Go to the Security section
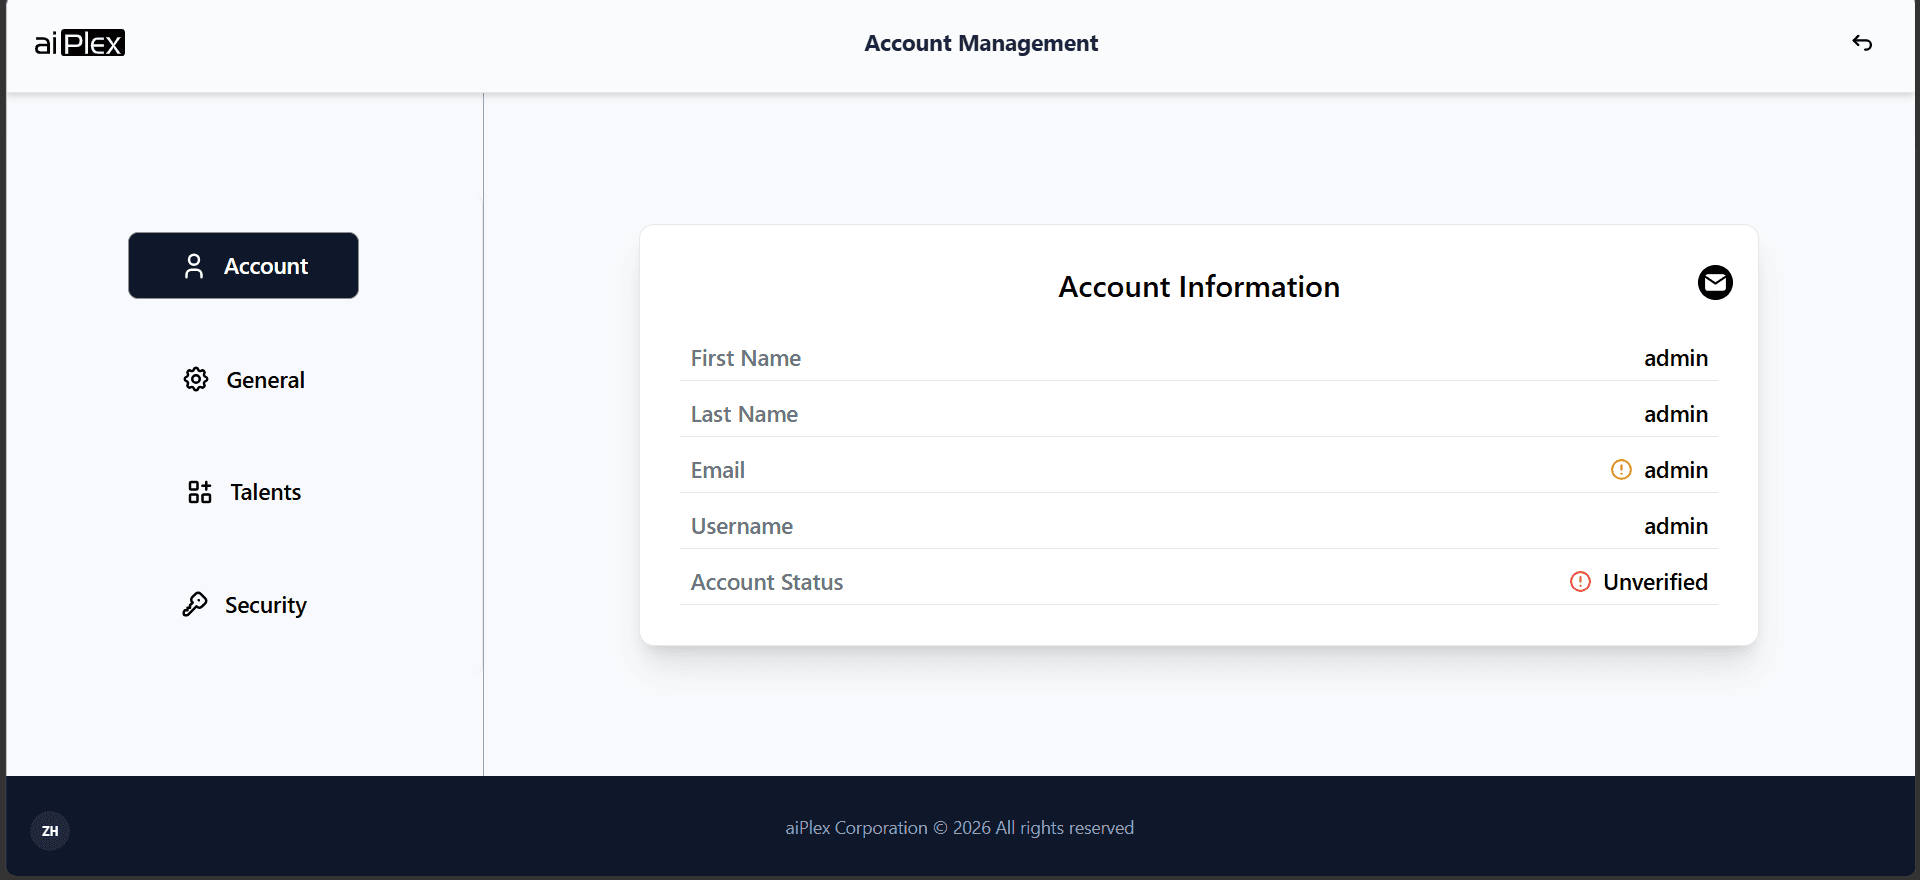The height and width of the screenshot is (880, 1920). coord(244,605)
